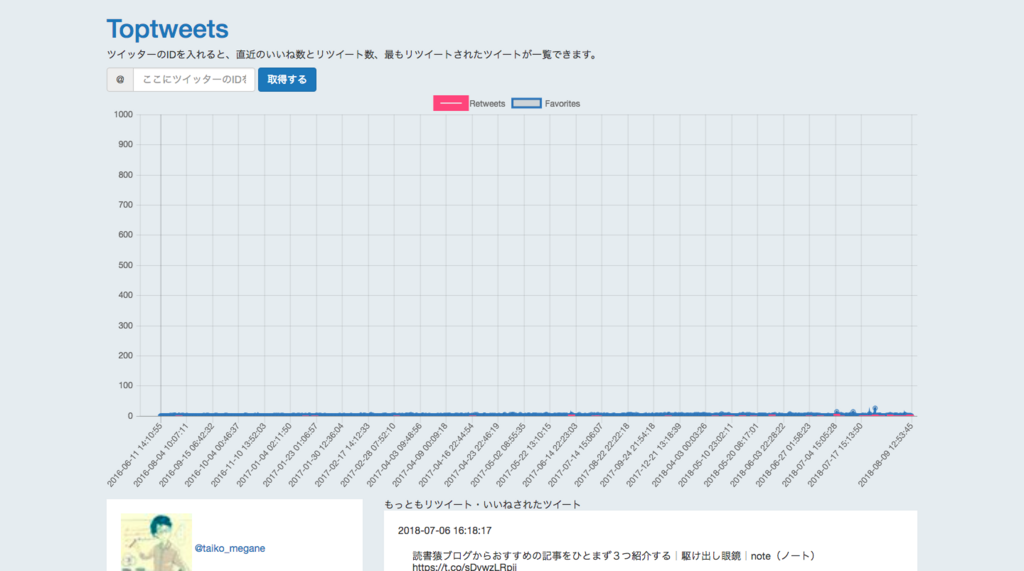
Task: Click the tallest Favorites spike on the chart
Action: (x=875, y=409)
